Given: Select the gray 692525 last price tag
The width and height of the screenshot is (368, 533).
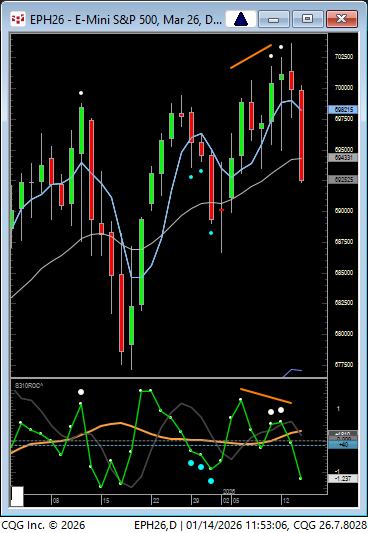Looking at the screenshot, I should coord(343,179).
